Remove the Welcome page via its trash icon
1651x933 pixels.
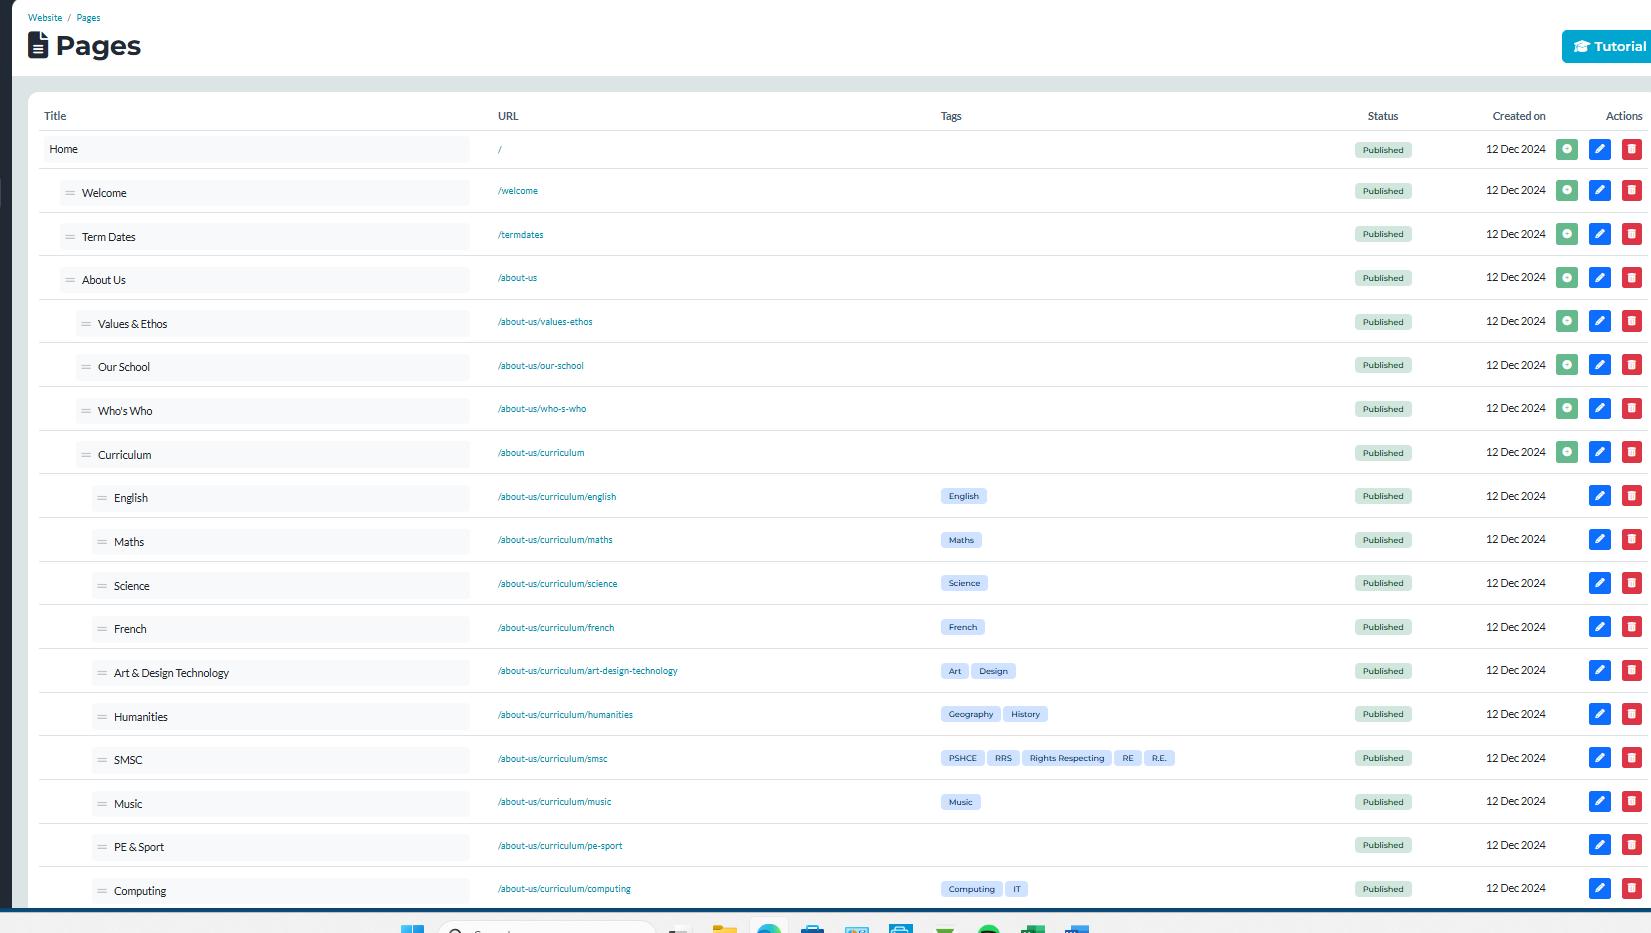click(1632, 190)
